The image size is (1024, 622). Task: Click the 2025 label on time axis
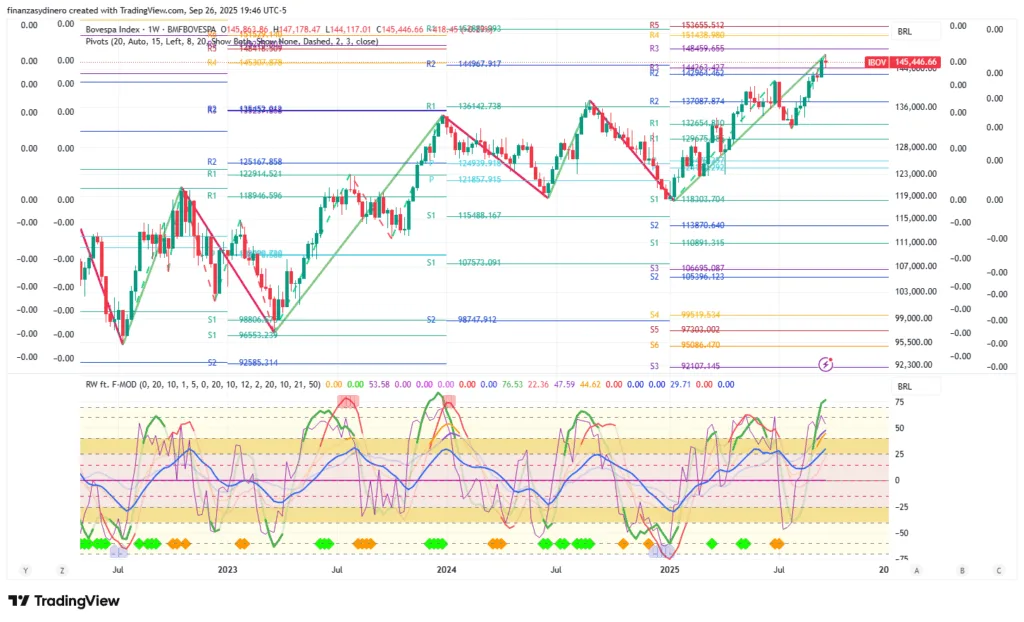pyautogui.click(x=669, y=570)
